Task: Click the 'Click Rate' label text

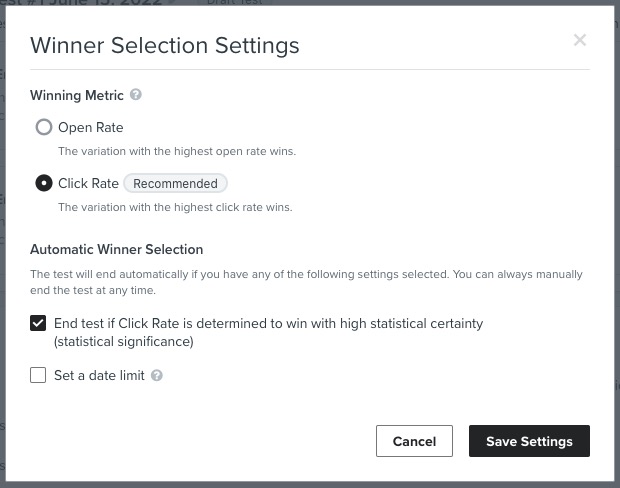Action: coord(88,184)
